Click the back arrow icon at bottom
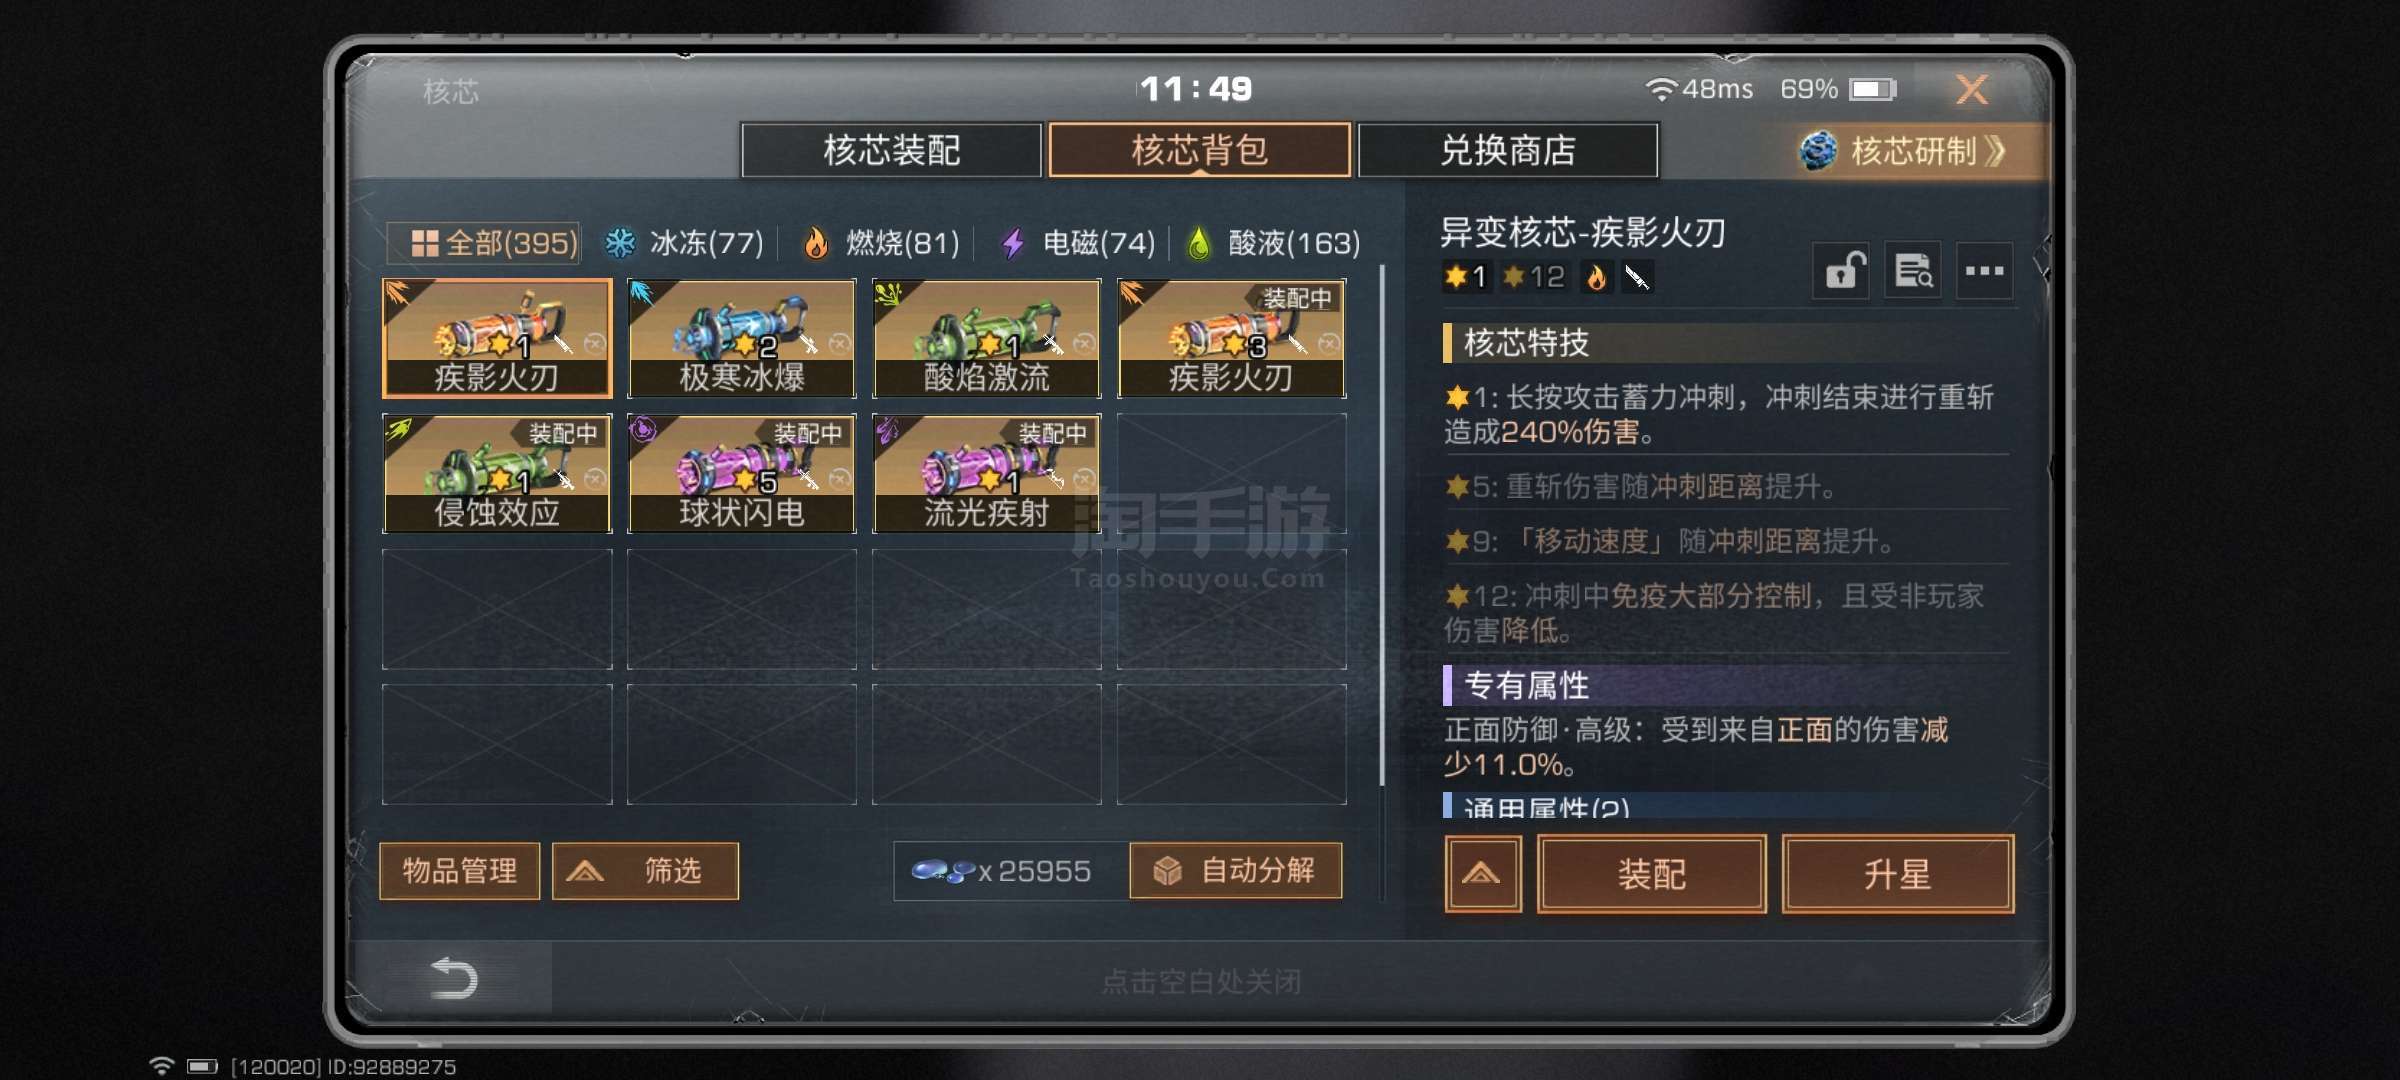The image size is (2400, 1080). tap(453, 978)
